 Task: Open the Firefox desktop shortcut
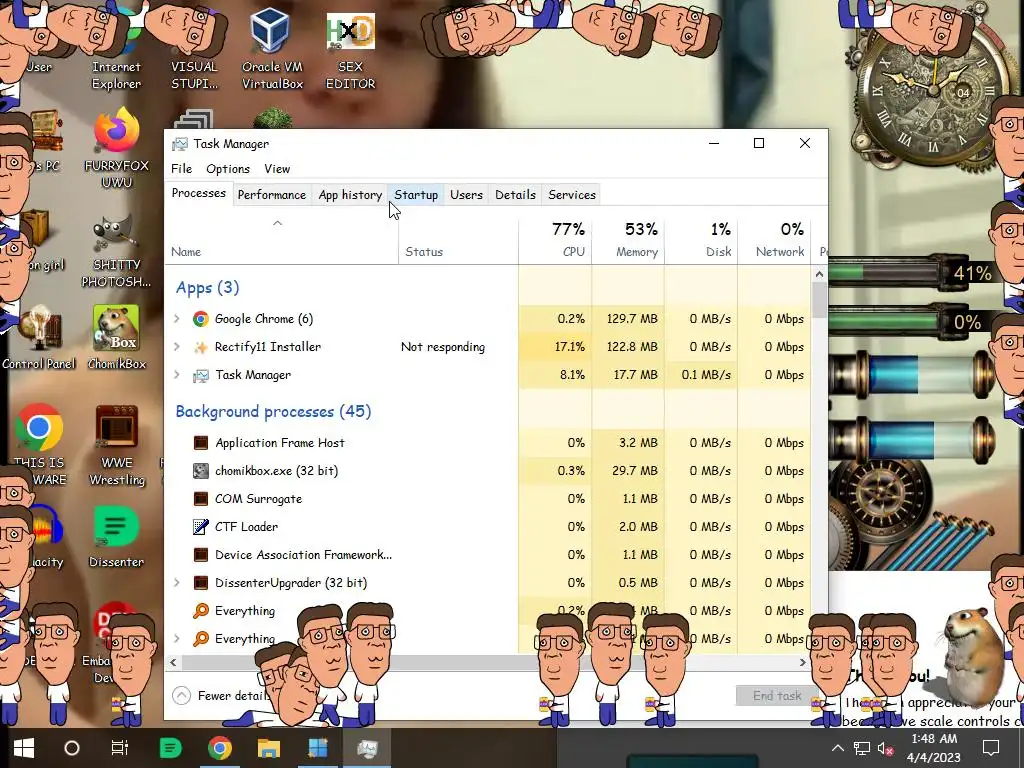pyautogui.click(x=116, y=149)
